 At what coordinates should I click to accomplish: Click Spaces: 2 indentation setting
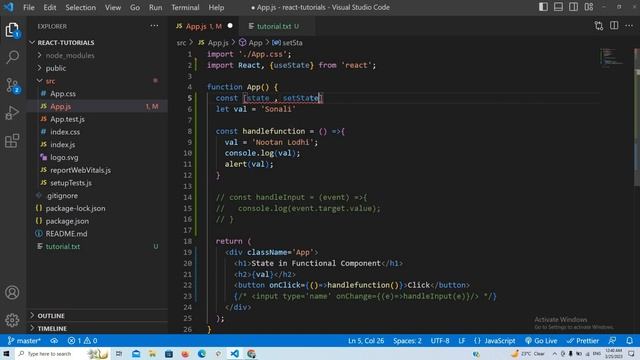click(x=407, y=341)
